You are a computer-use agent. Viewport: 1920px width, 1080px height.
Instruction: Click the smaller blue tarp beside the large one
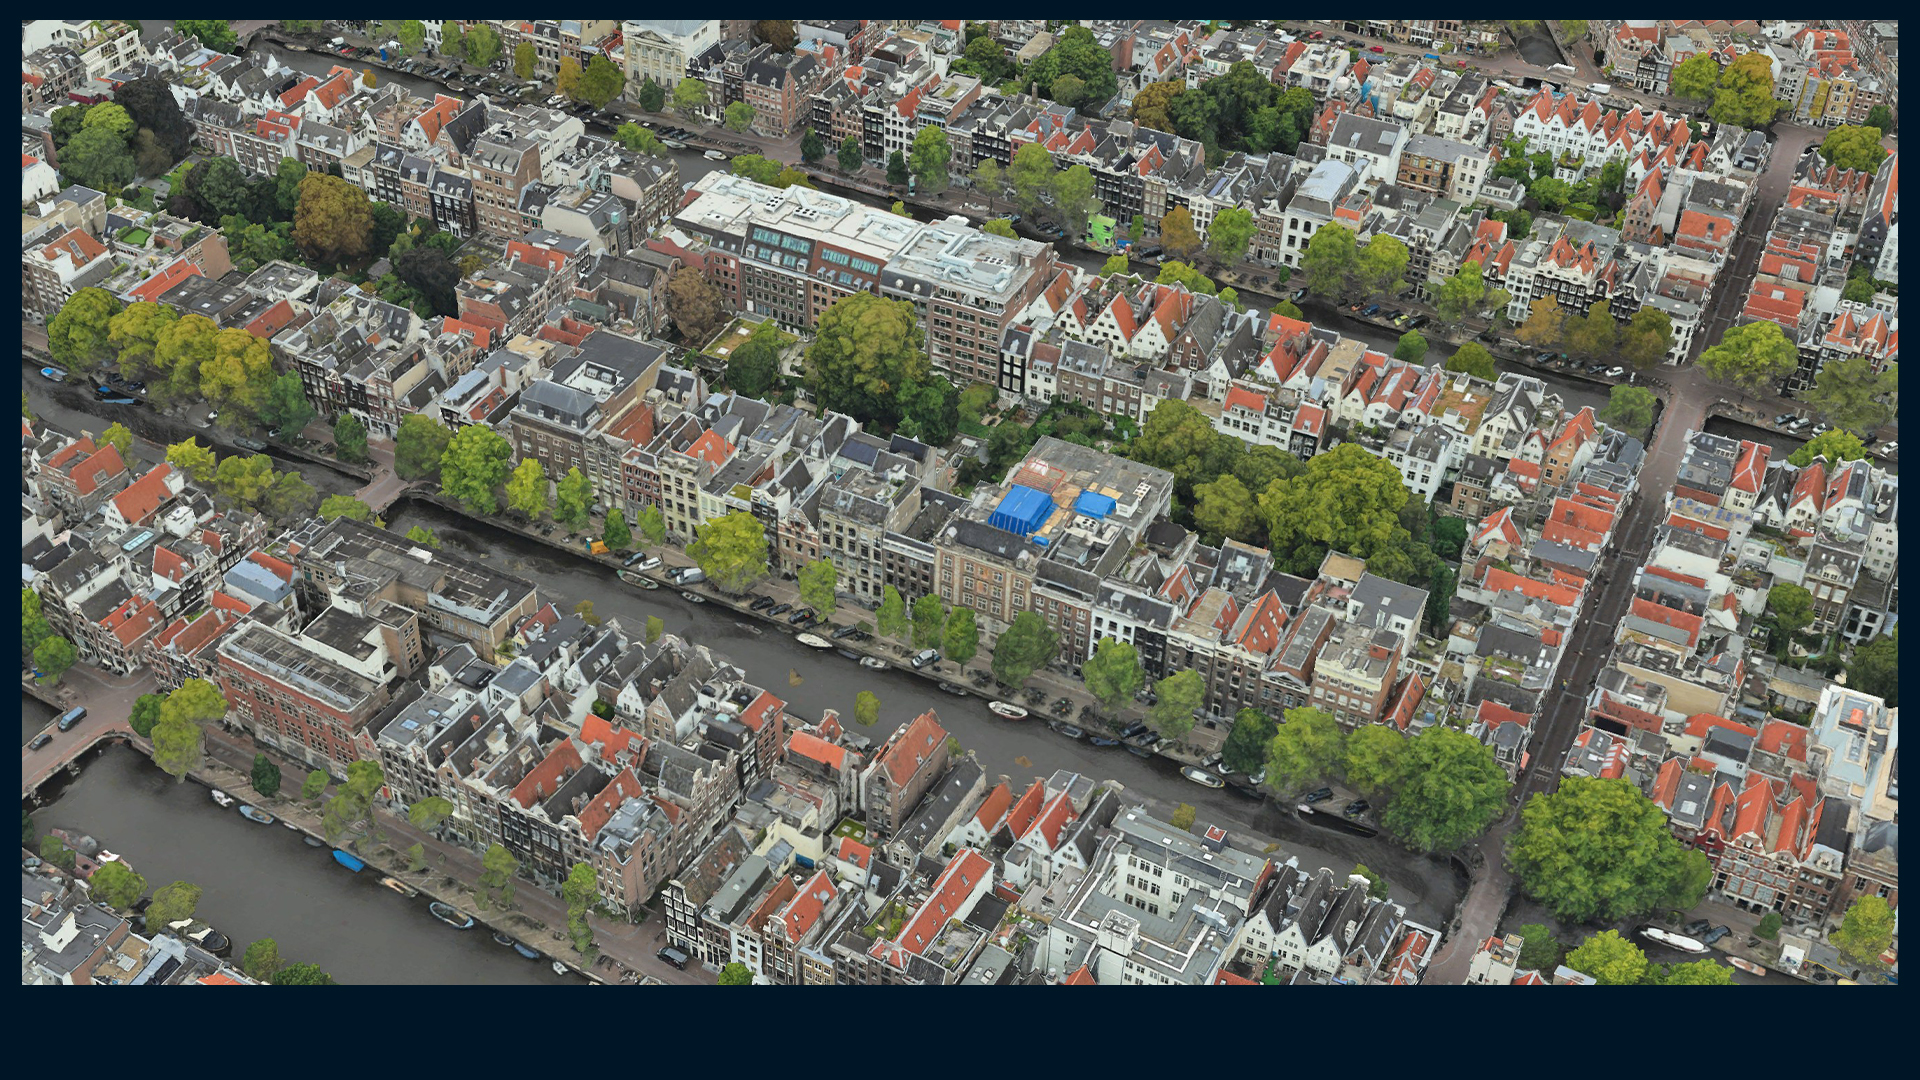(1095, 504)
